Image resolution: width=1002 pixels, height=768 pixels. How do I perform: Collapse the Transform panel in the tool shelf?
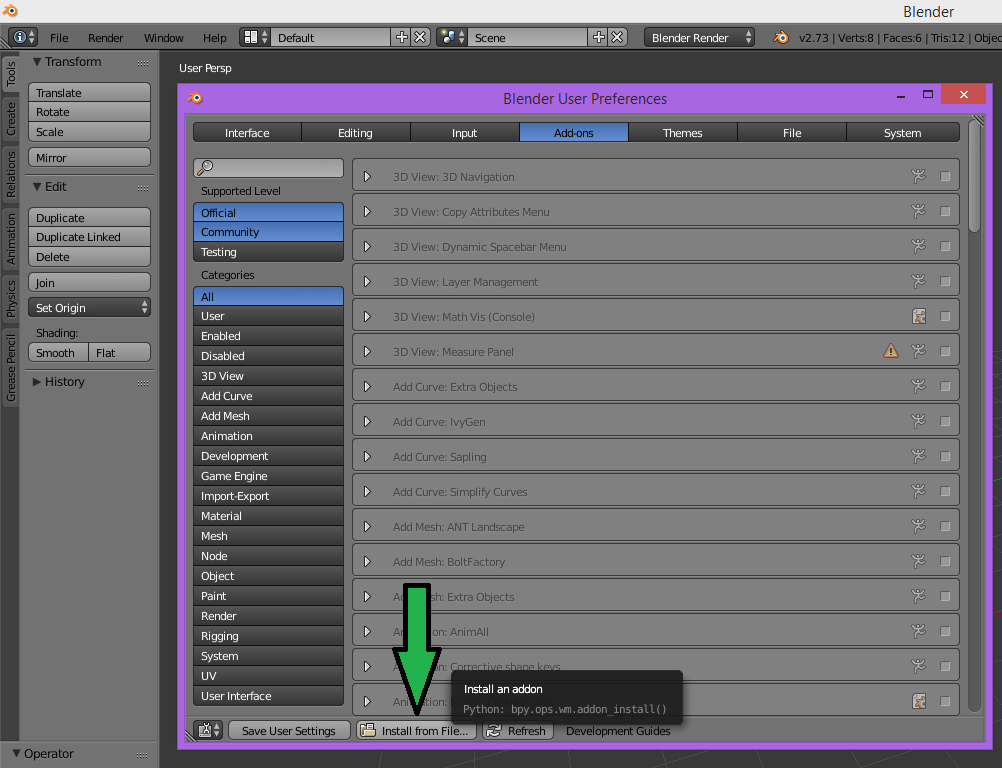tap(37, 61)
